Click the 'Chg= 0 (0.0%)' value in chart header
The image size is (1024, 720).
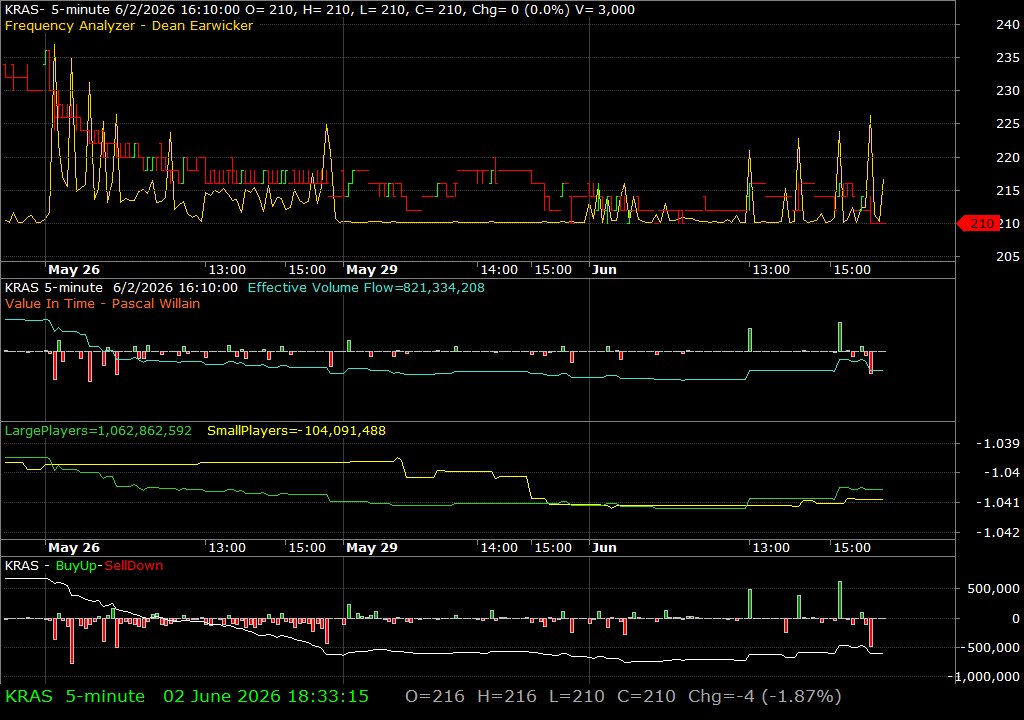click(x=520, y=10)
